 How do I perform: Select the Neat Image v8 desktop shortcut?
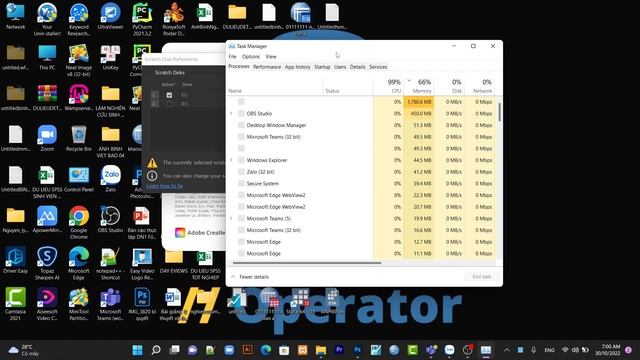tap(79, 60)
